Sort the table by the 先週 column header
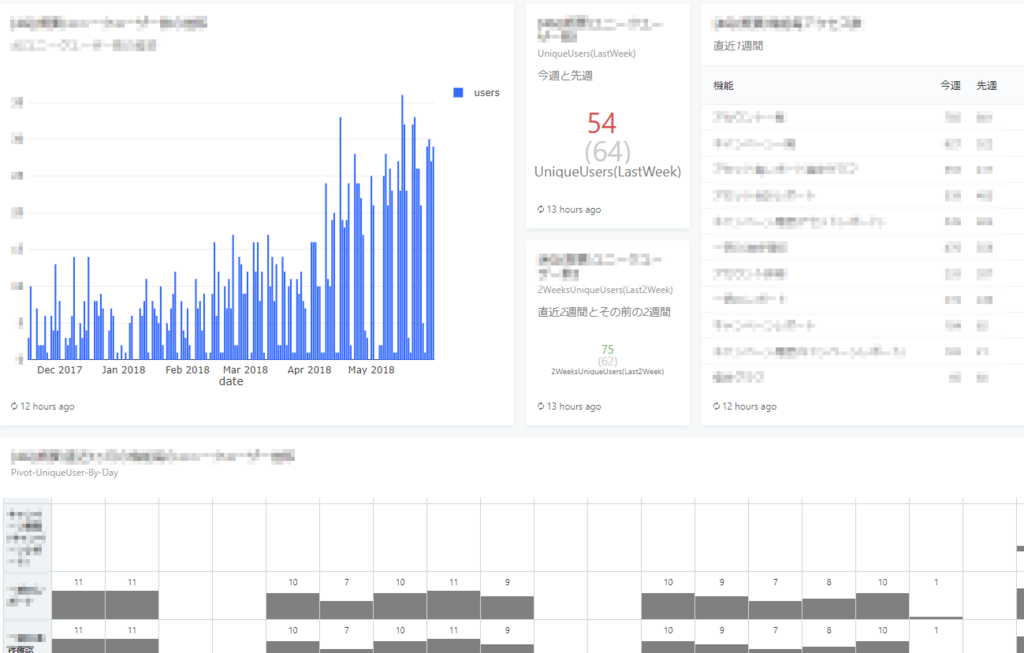Image resolution: width=1024 pixels, height=653 pixels. click(x=986, y=85)
